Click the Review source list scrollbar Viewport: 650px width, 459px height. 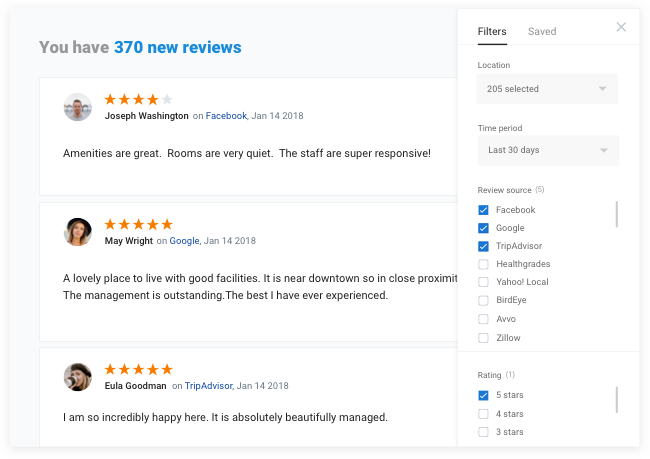pos(617,214)
